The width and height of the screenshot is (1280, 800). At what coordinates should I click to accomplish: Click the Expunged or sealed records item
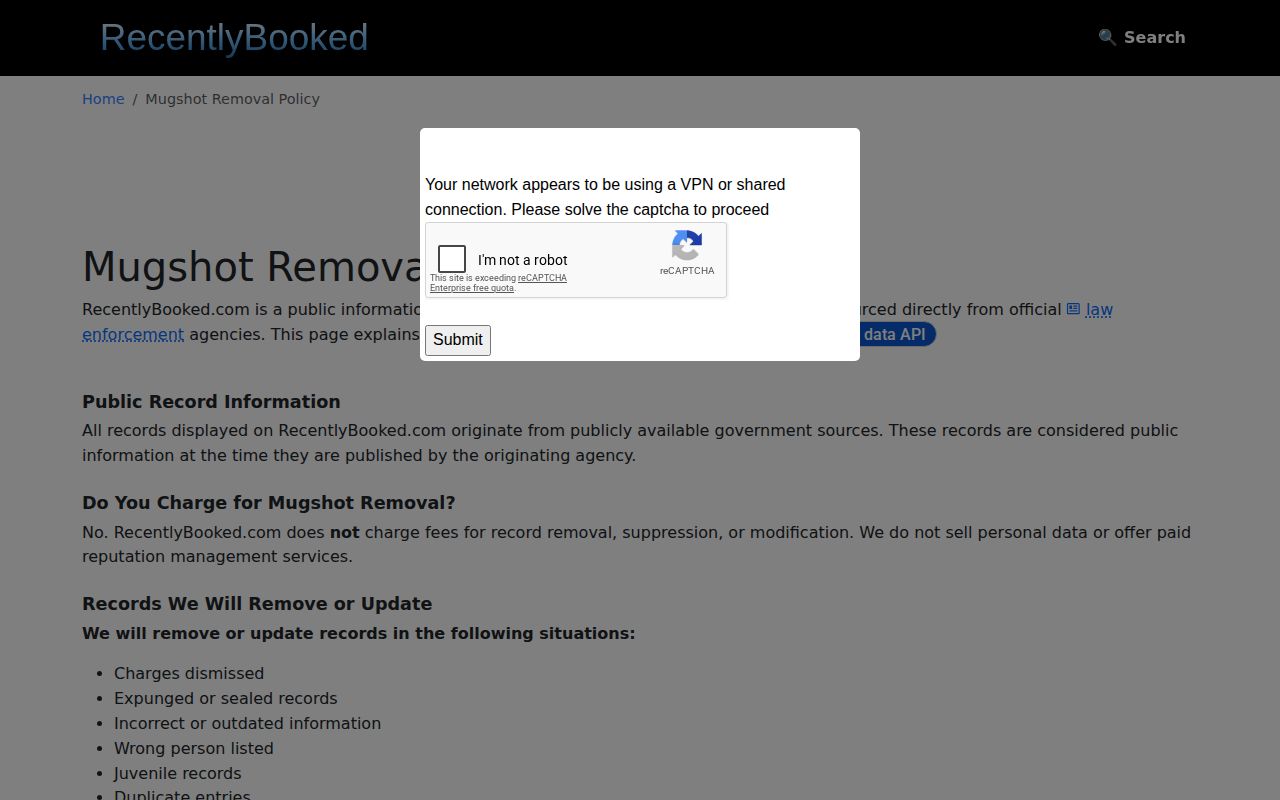[x=225, y=698]
